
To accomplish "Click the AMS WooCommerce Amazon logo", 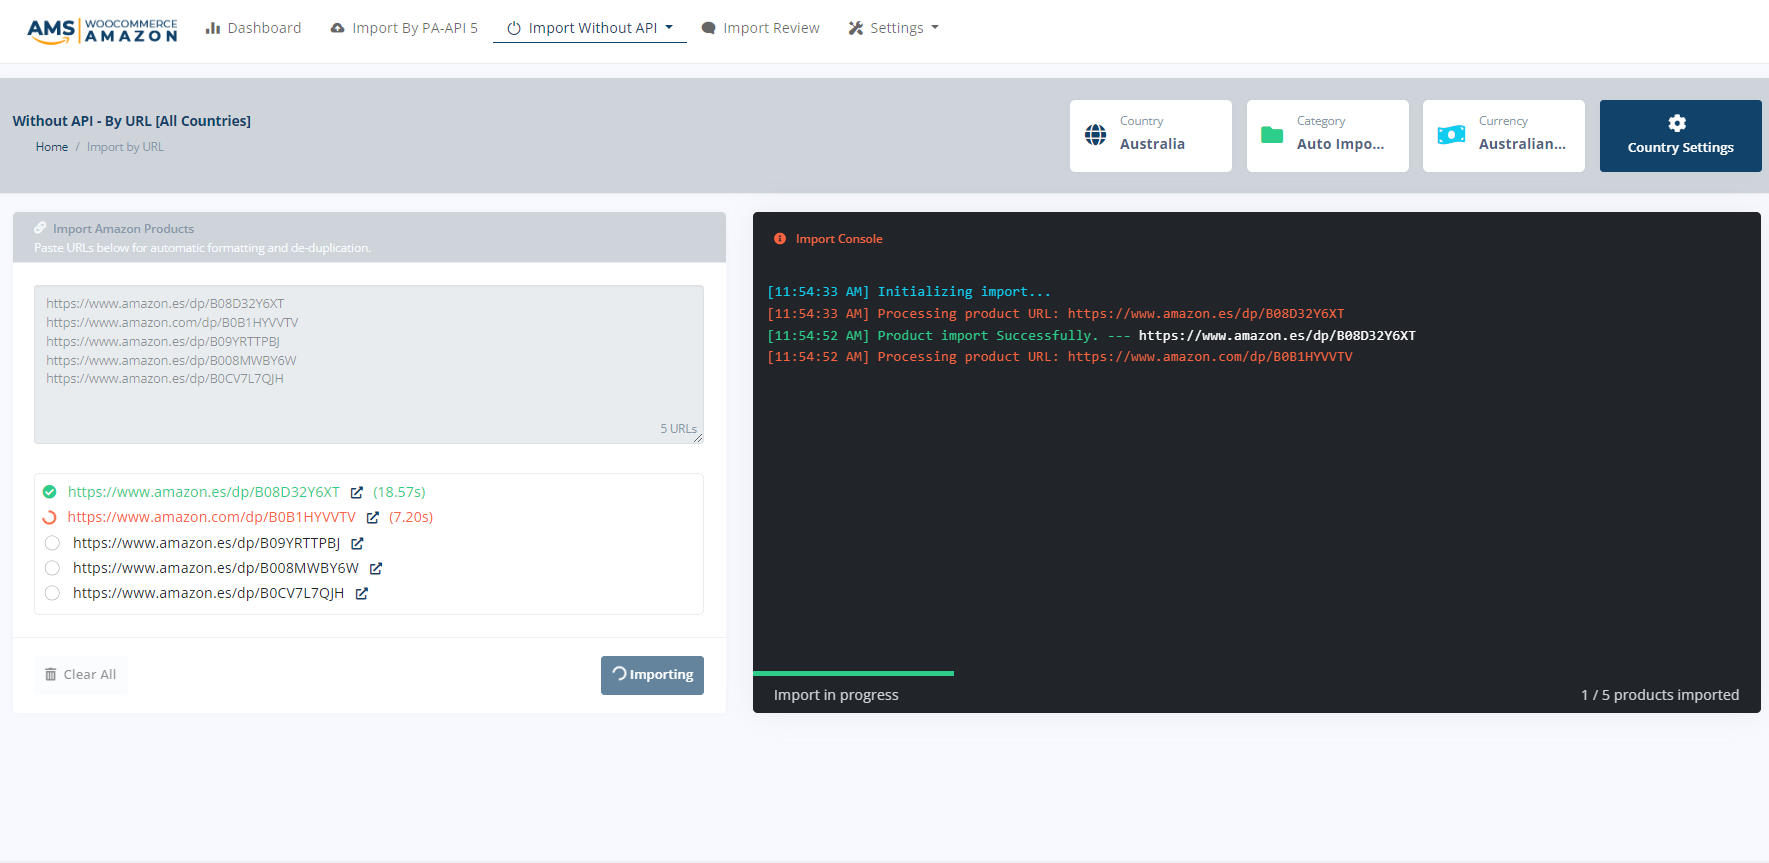I will (102, 30).
